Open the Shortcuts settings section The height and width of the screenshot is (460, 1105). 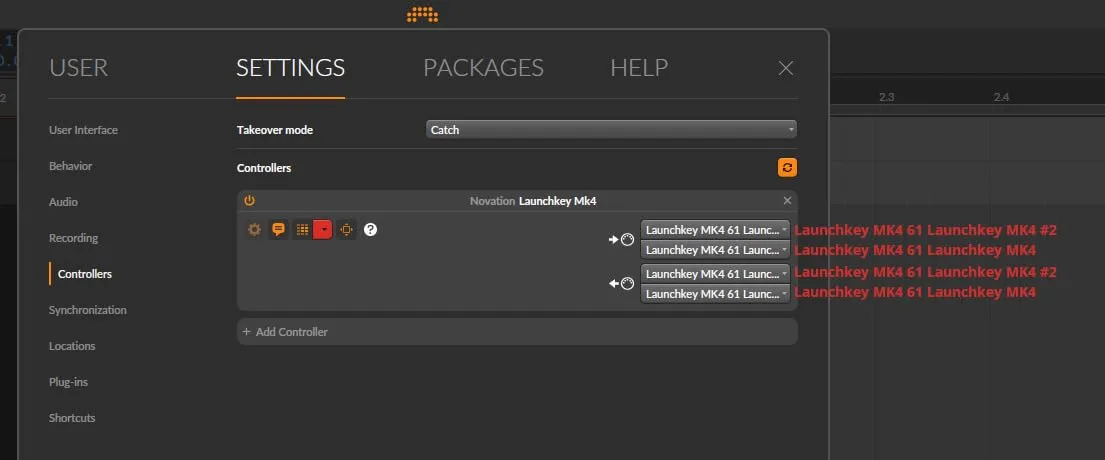72,418
